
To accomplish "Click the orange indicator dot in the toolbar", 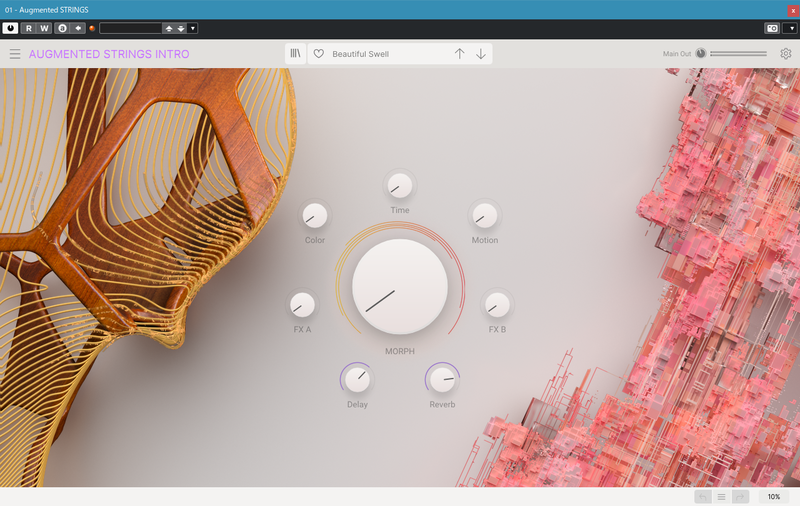I will click(x=92, y=28).
